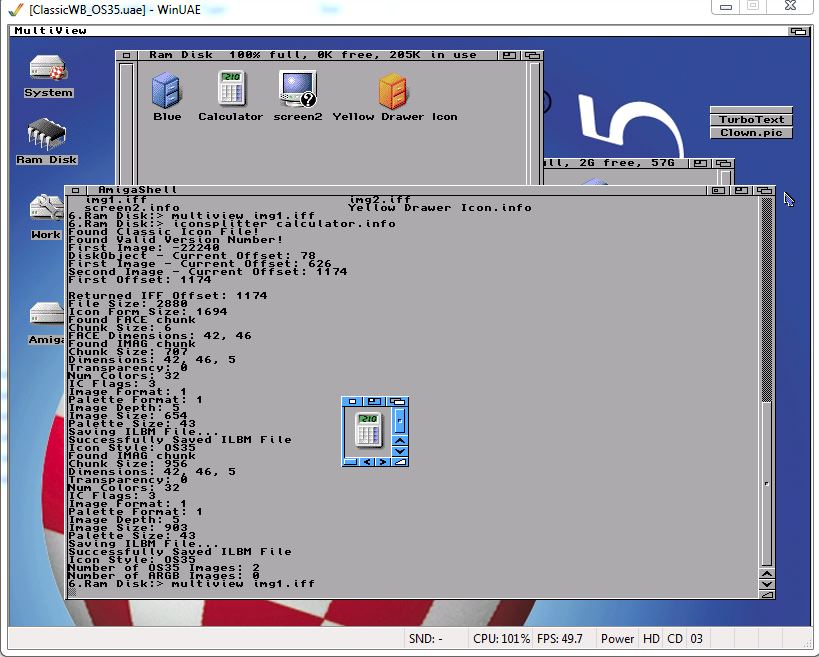
Task: Open the System disk icon
Action: click(48, 73)
